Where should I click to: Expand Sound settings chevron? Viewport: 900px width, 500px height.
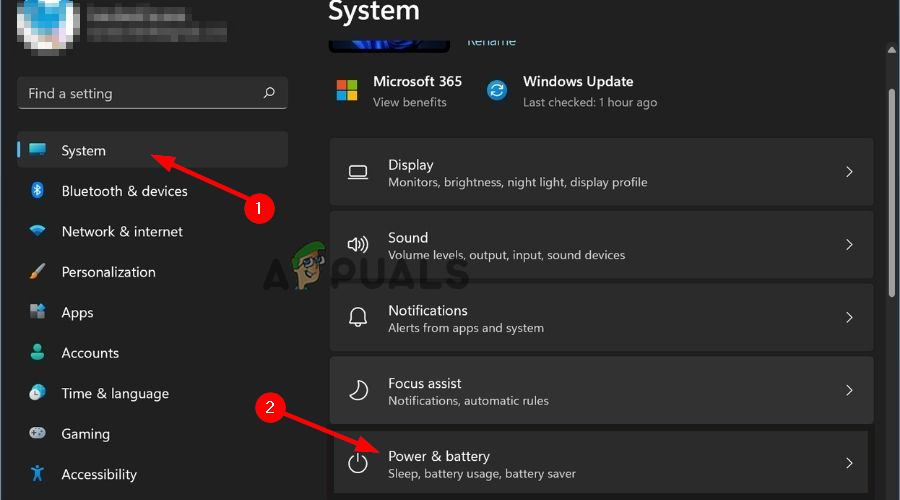[849, 245]
